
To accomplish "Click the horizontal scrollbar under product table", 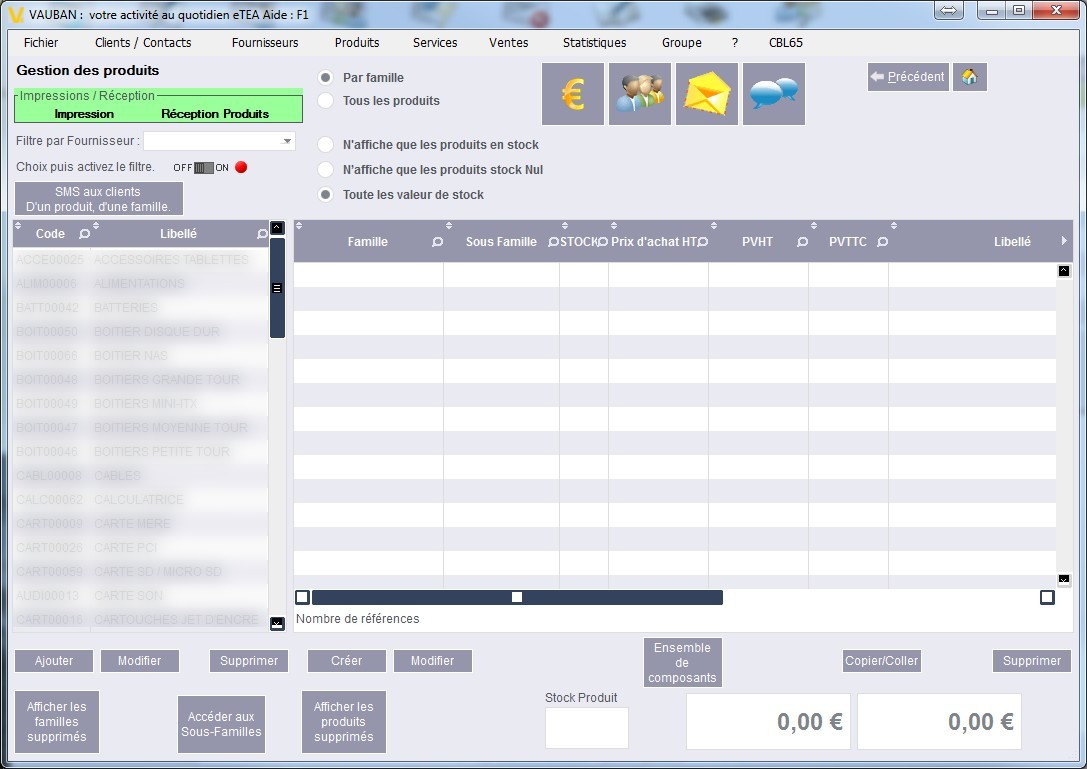I will pyautogui.click(x=517, y=597).
